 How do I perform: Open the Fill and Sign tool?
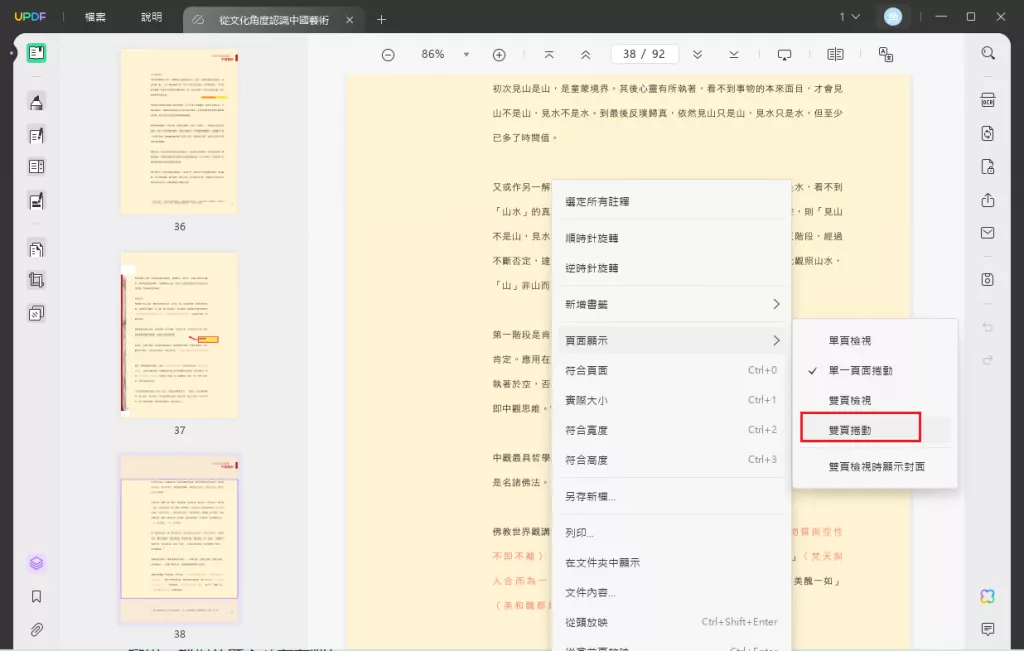37,200
